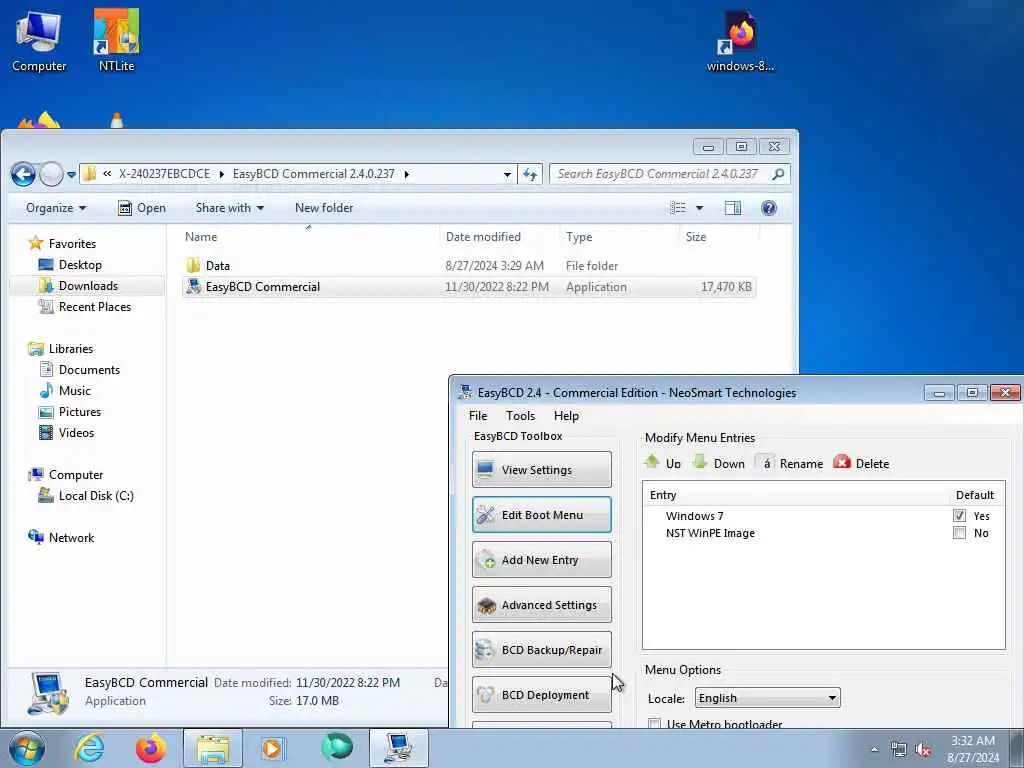Image resolution: width=1024 pixels, height=768 pixels.
Task: Expand the Locale English dropdown
Action: click(x=767, y=697)
